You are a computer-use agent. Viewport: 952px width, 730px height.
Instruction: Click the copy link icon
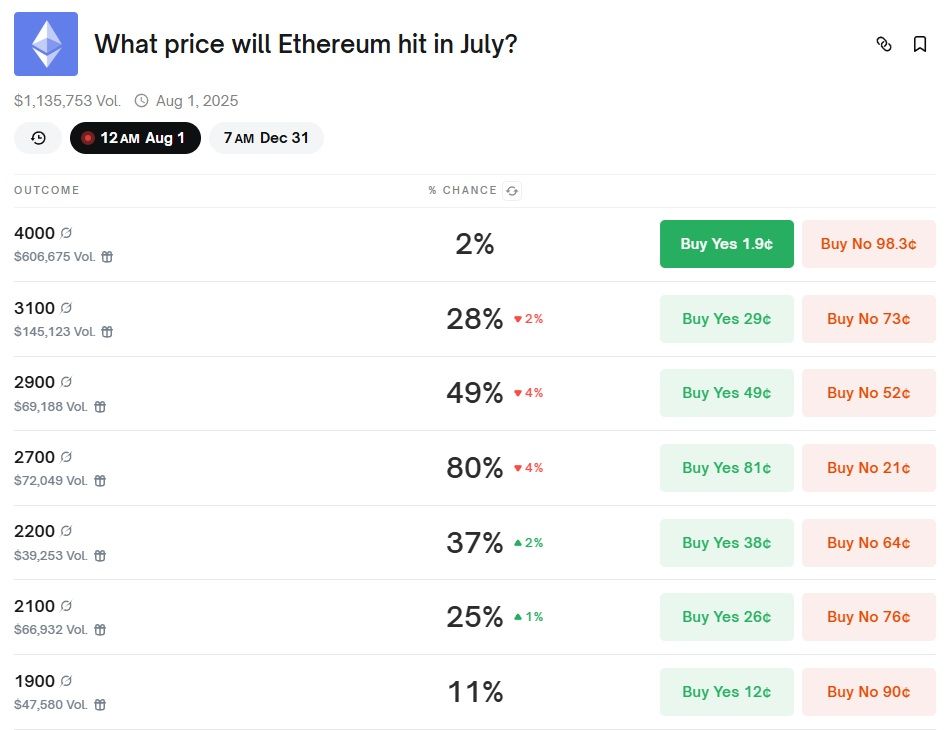click(883, 44)
